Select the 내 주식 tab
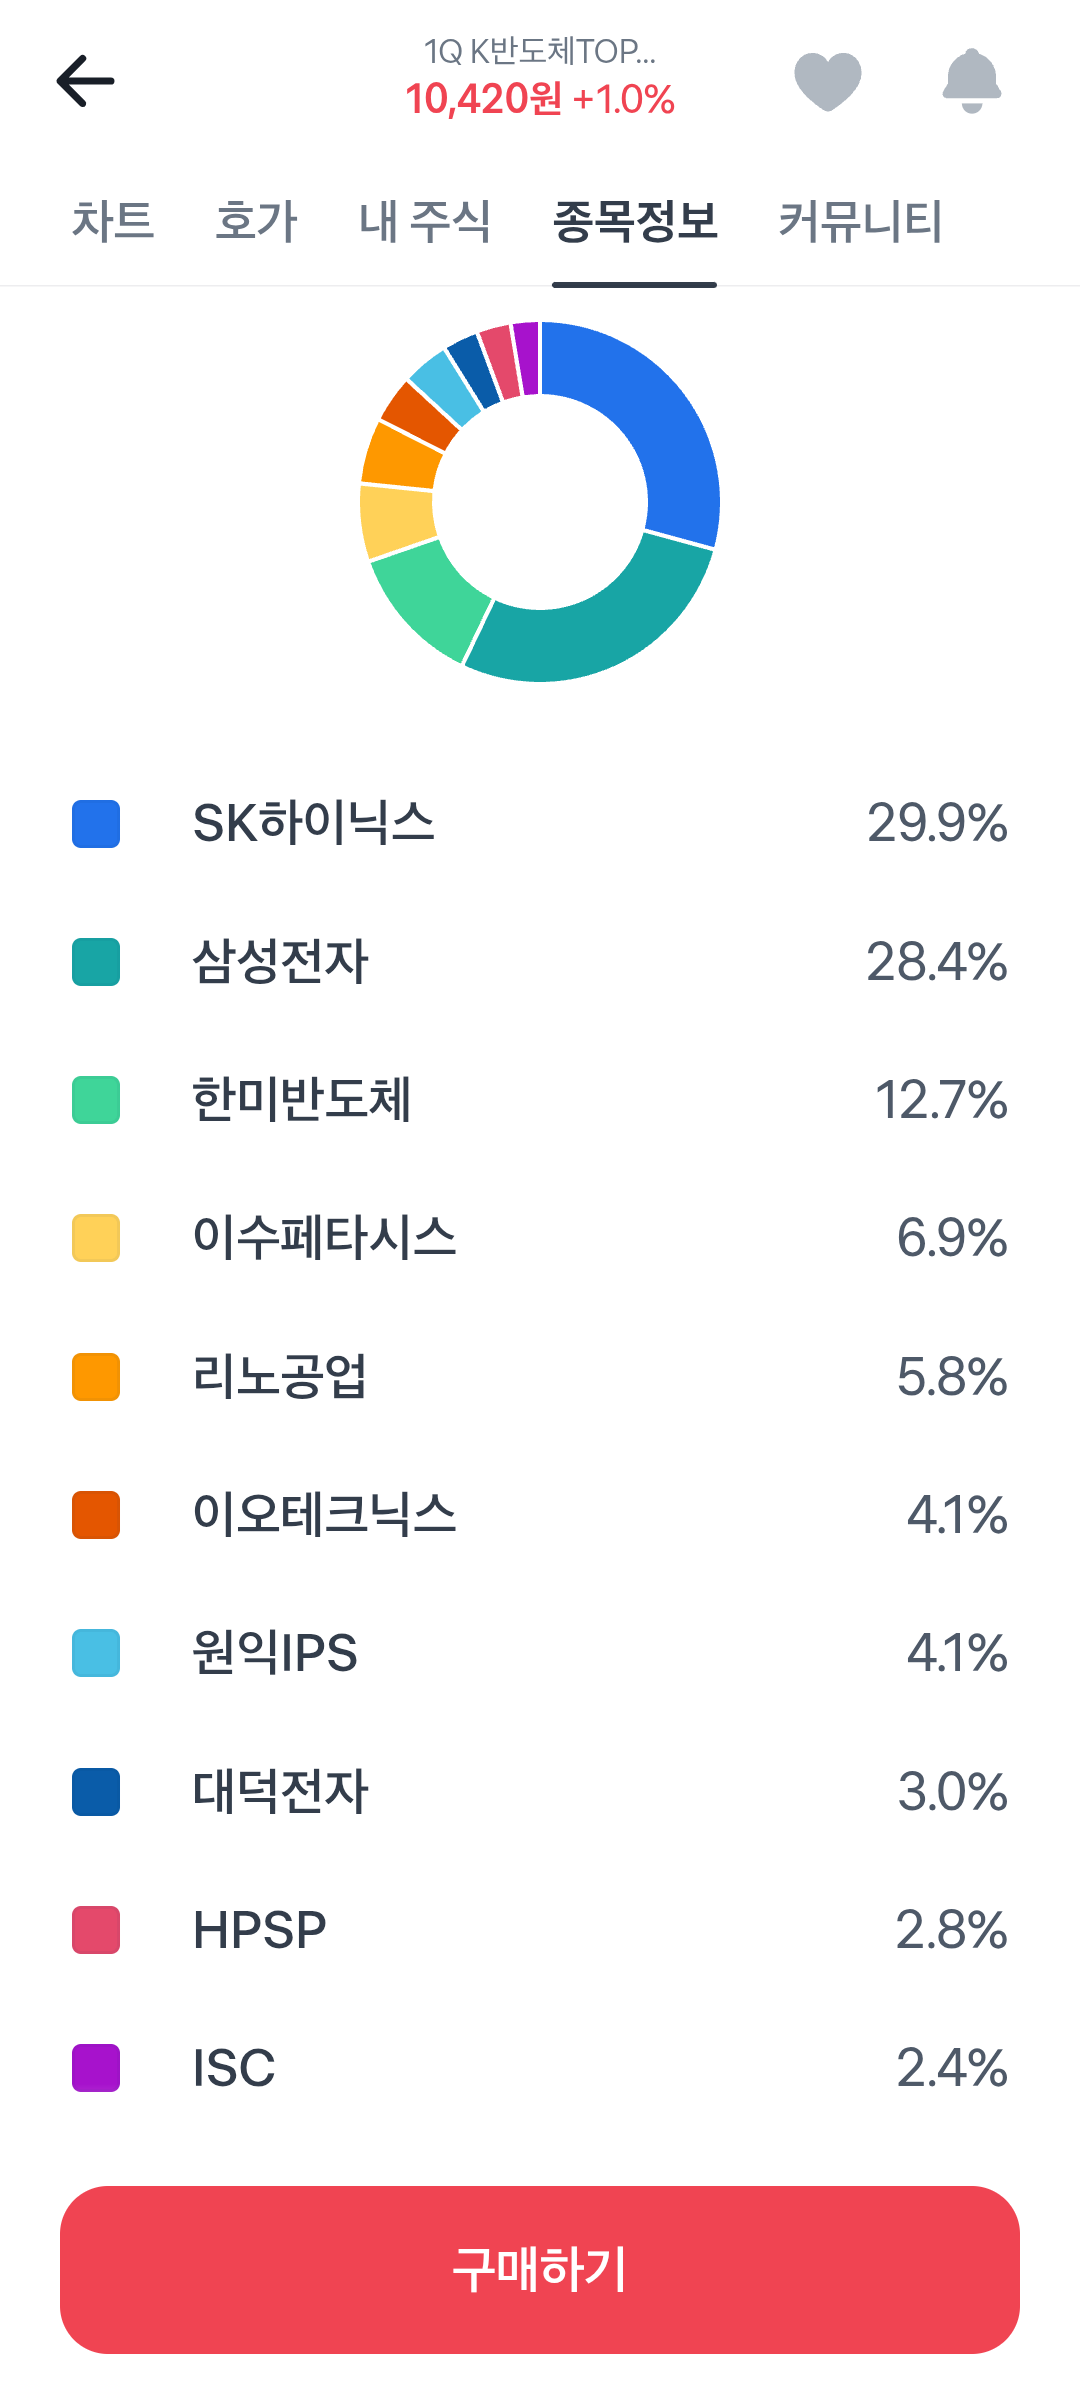 point(425,221)
